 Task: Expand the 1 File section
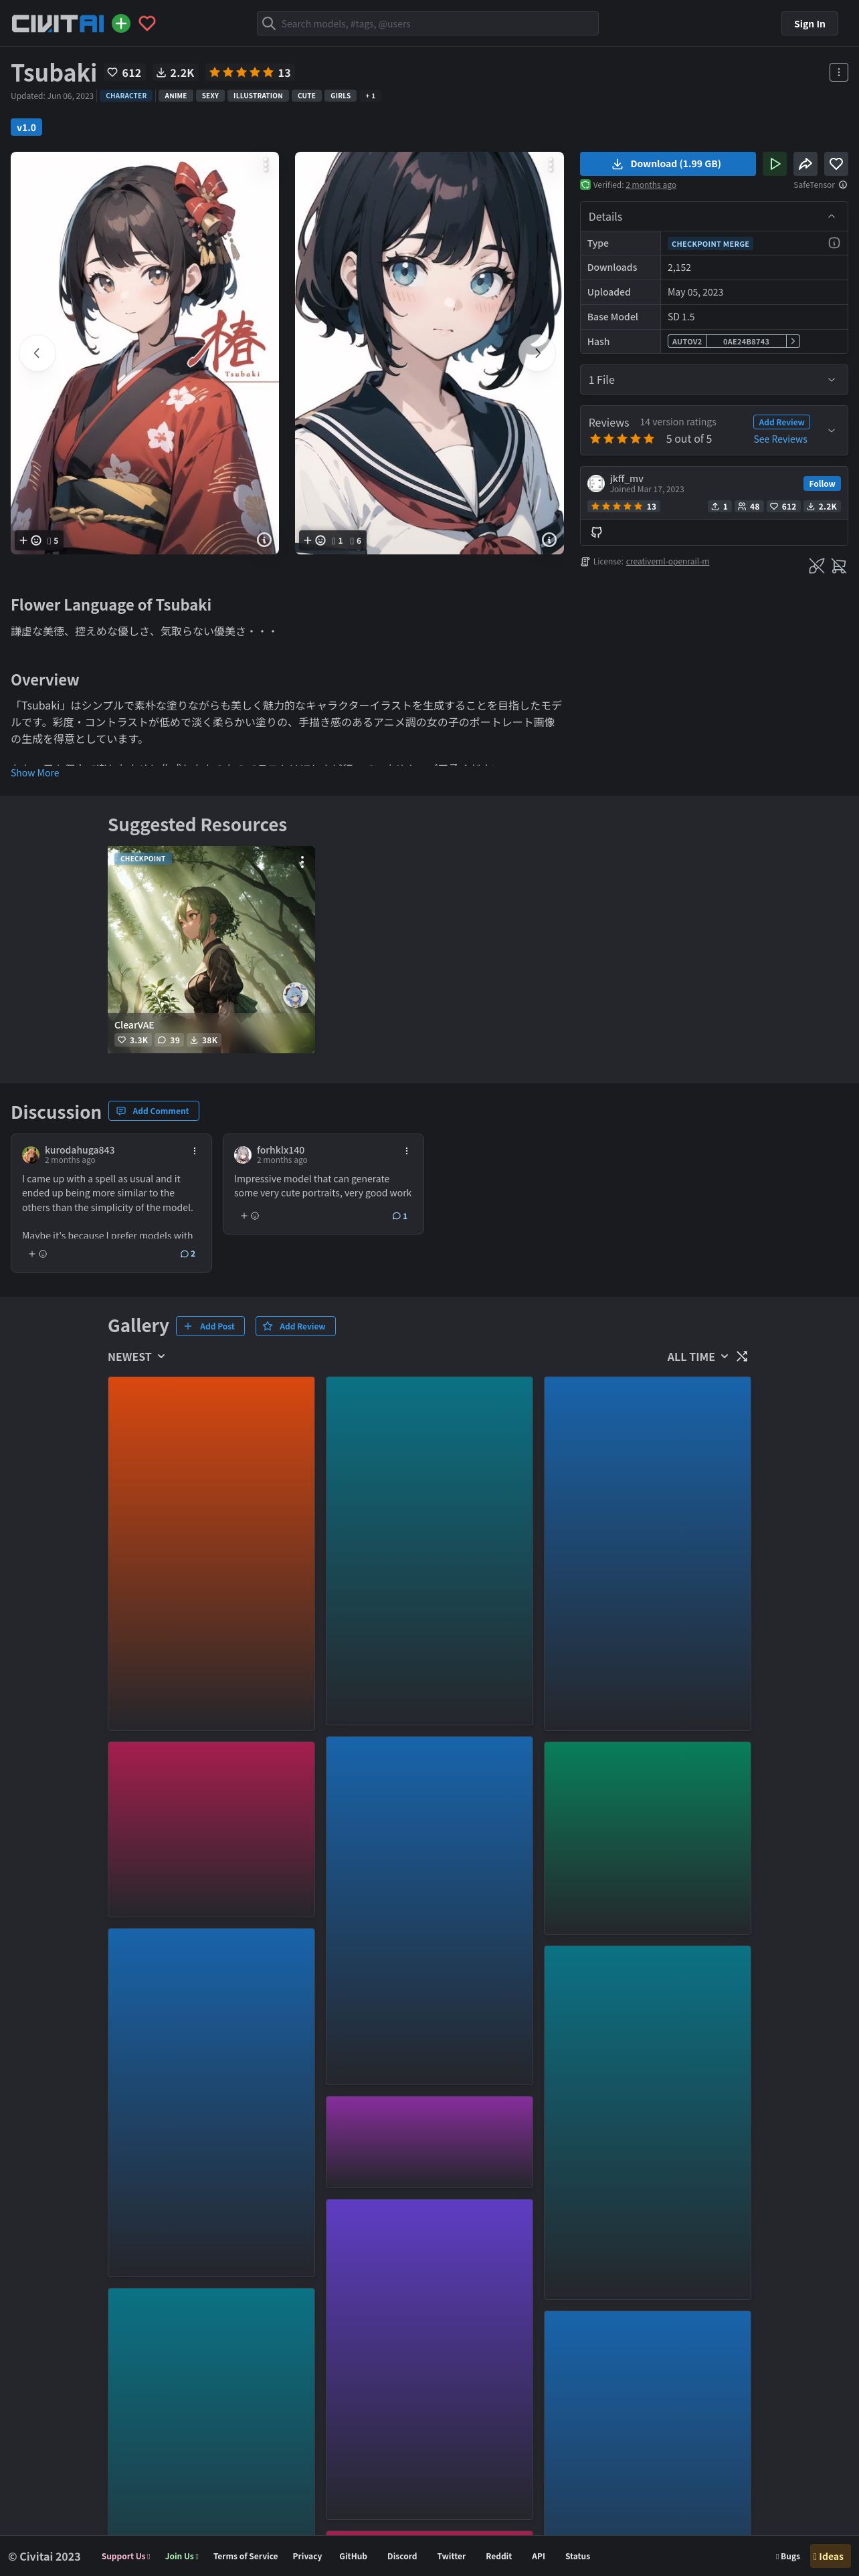click(x=713, y=380)
